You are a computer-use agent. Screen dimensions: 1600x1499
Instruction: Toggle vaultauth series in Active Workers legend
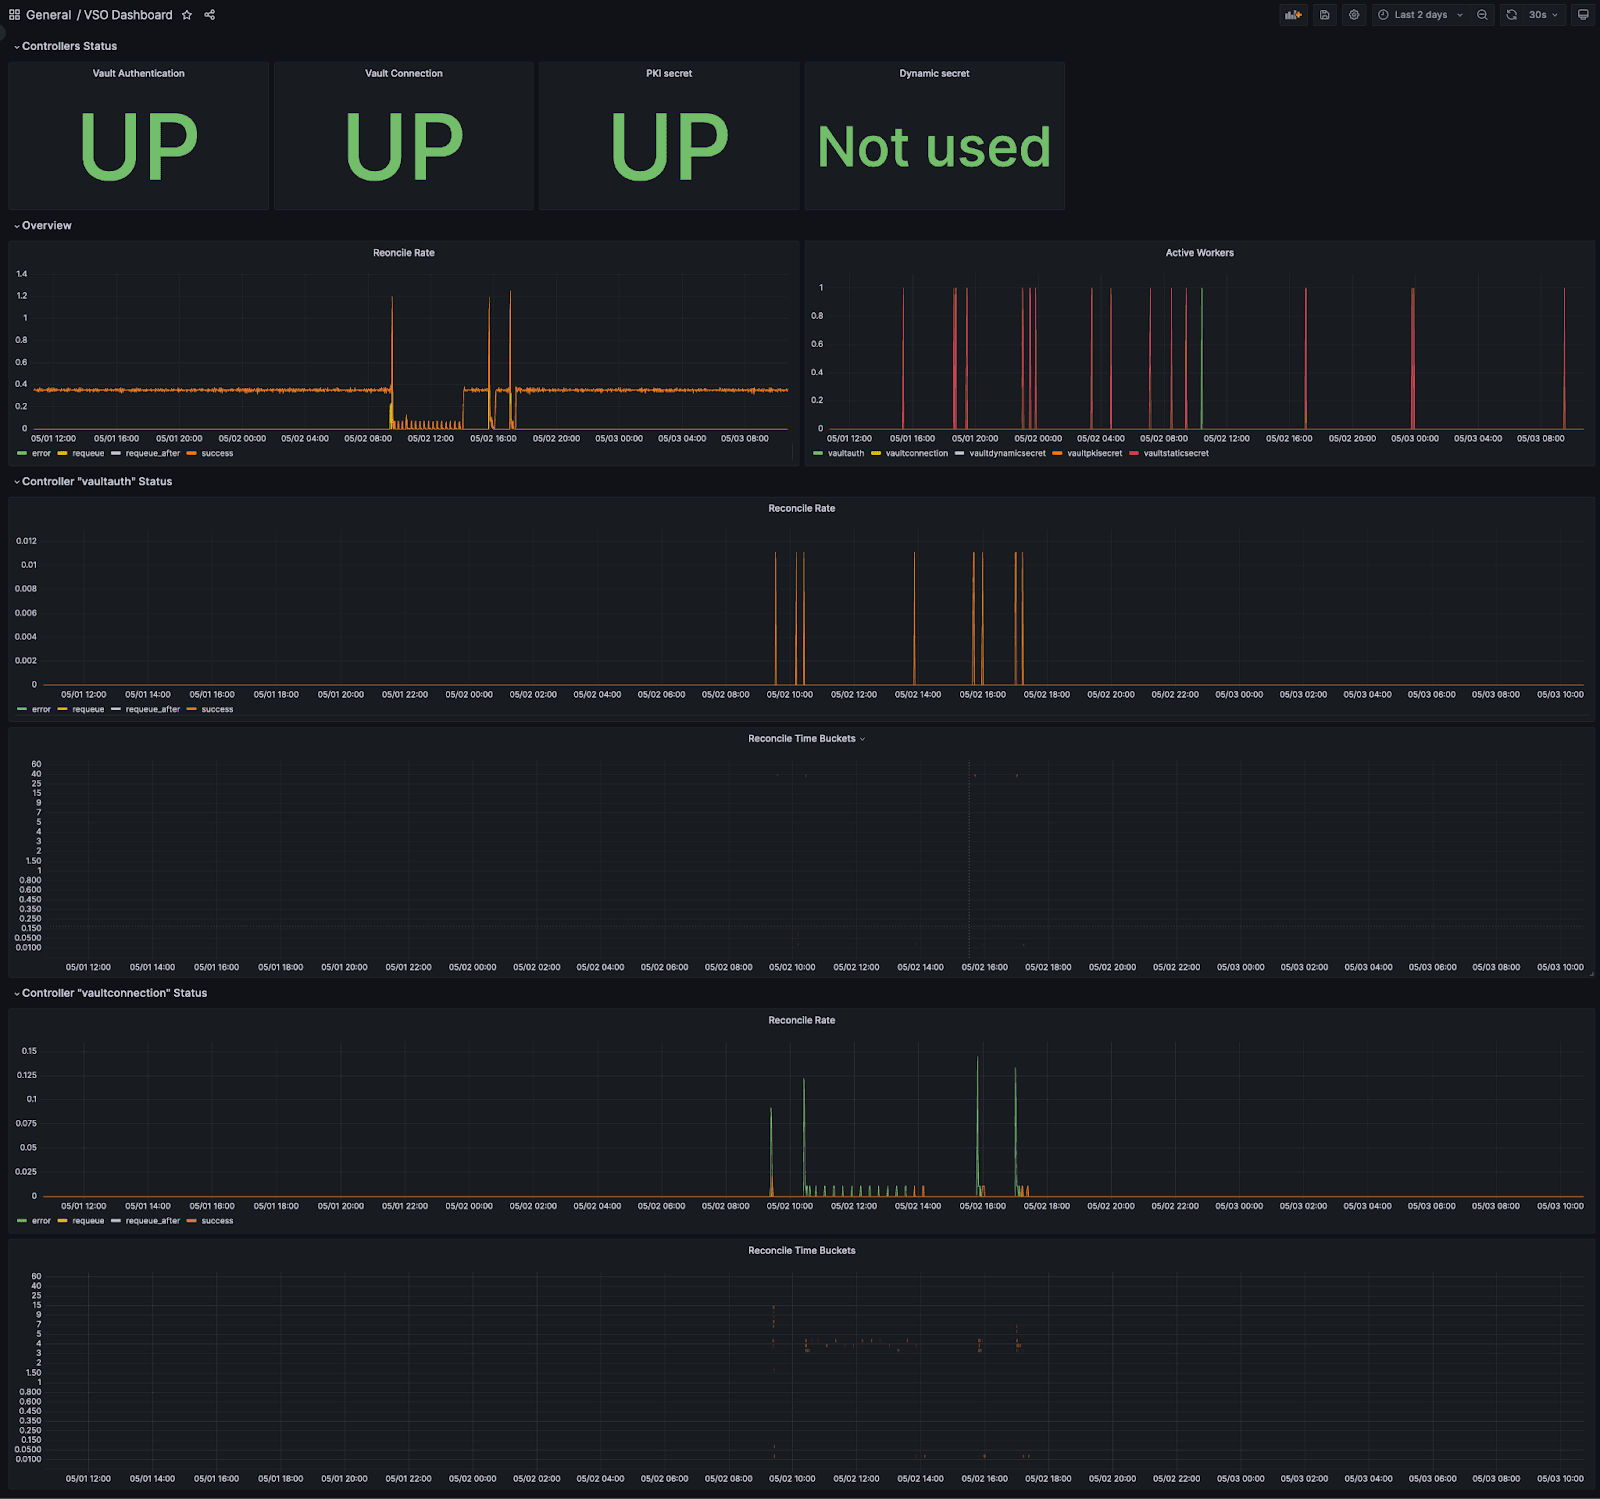[845, 454]
